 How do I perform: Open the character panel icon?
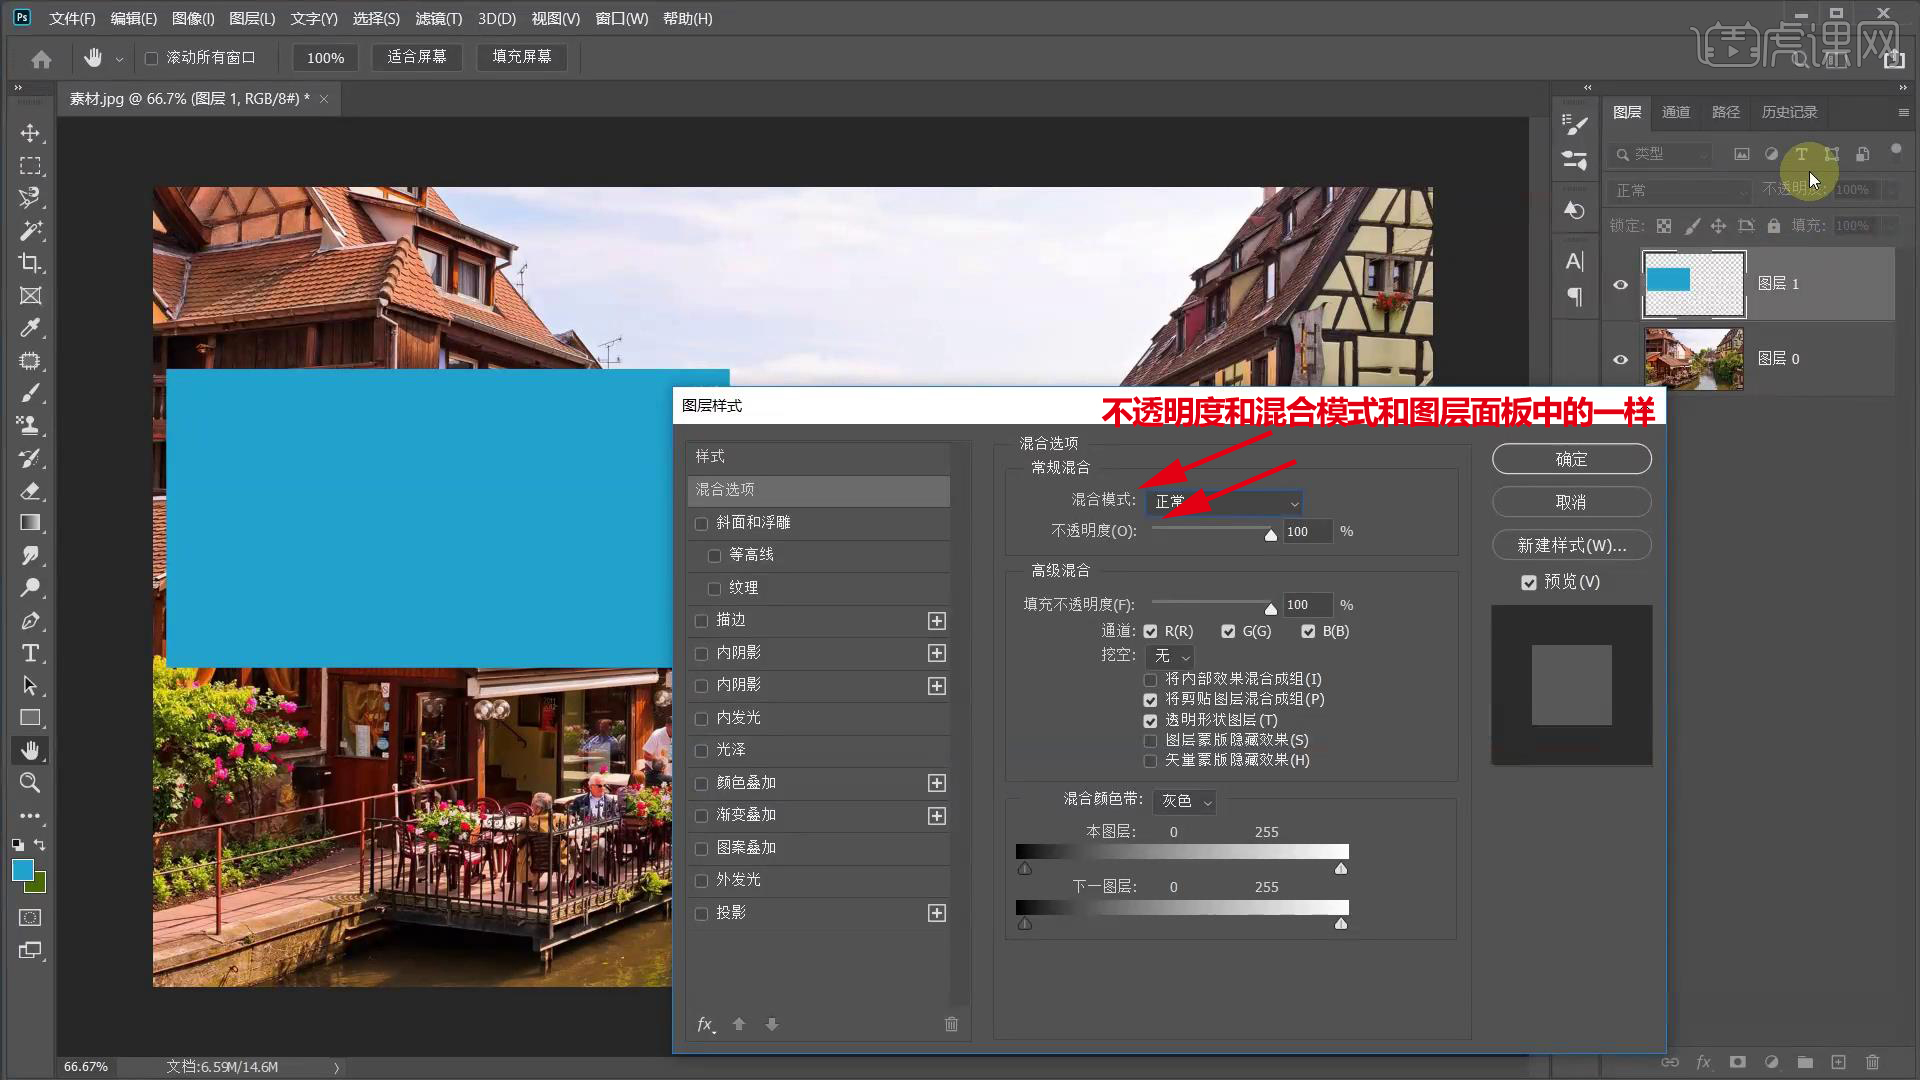click(x=1575, y=262)
